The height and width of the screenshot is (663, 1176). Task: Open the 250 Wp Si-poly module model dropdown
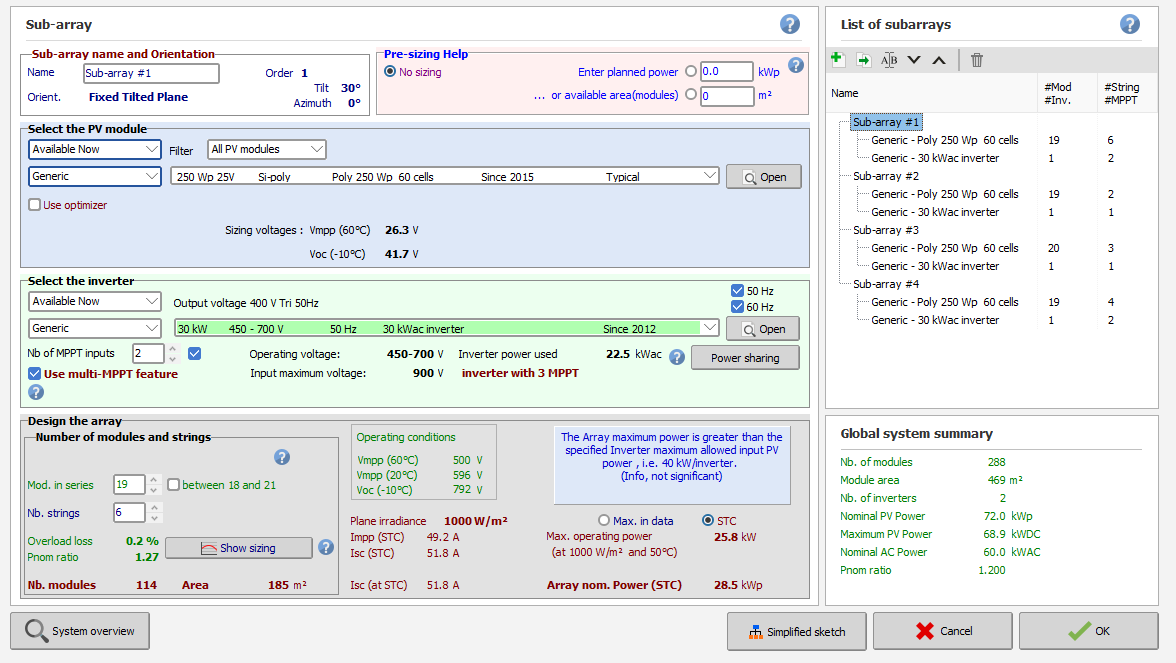[445, 177]
